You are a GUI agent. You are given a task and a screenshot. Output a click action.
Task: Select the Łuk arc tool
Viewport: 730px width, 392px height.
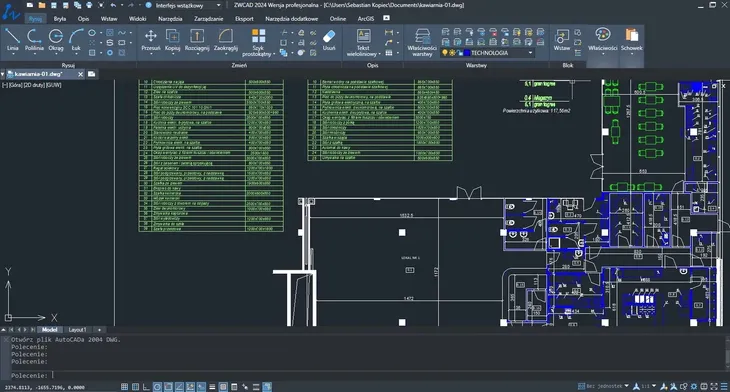click(x=76, y=39)
